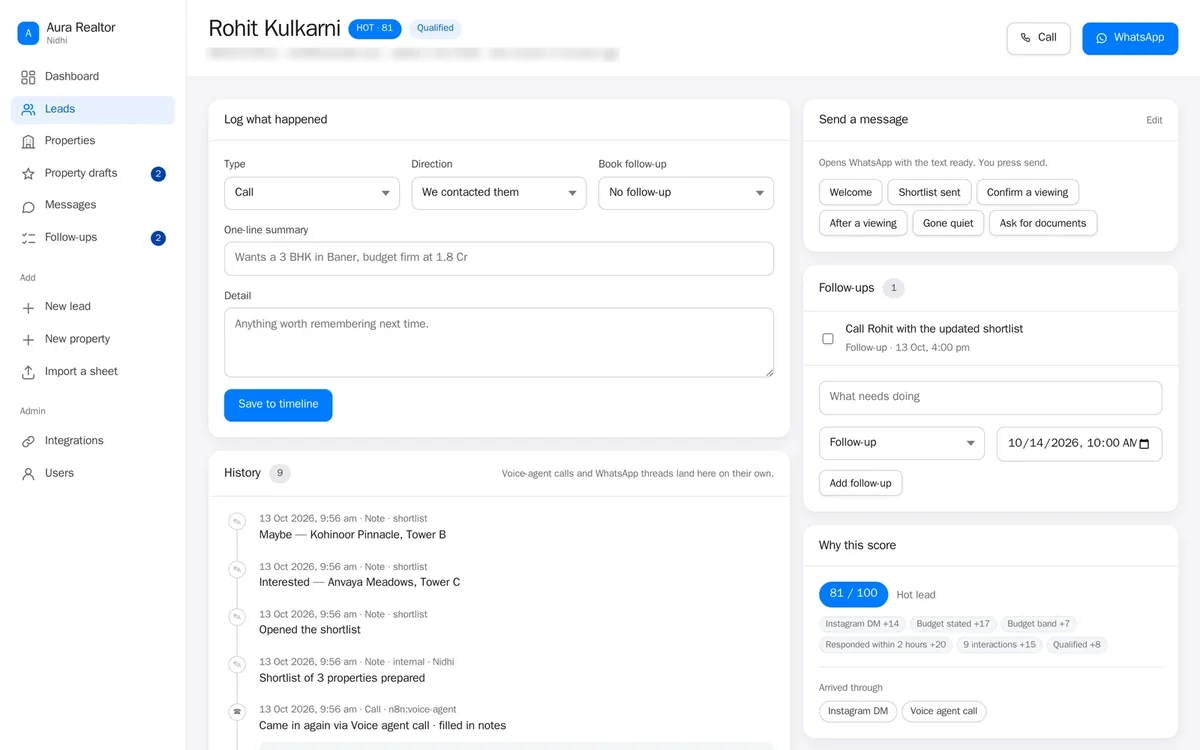Open Integrations under Admin
Screen dimensions: 1200x750
[x=93, y=441]
